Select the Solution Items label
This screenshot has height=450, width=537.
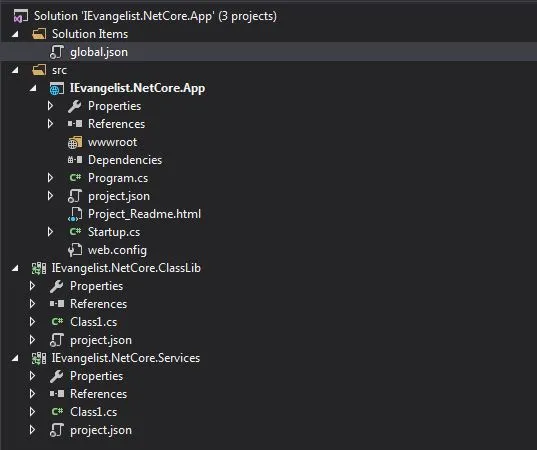(x=90, y=34)
